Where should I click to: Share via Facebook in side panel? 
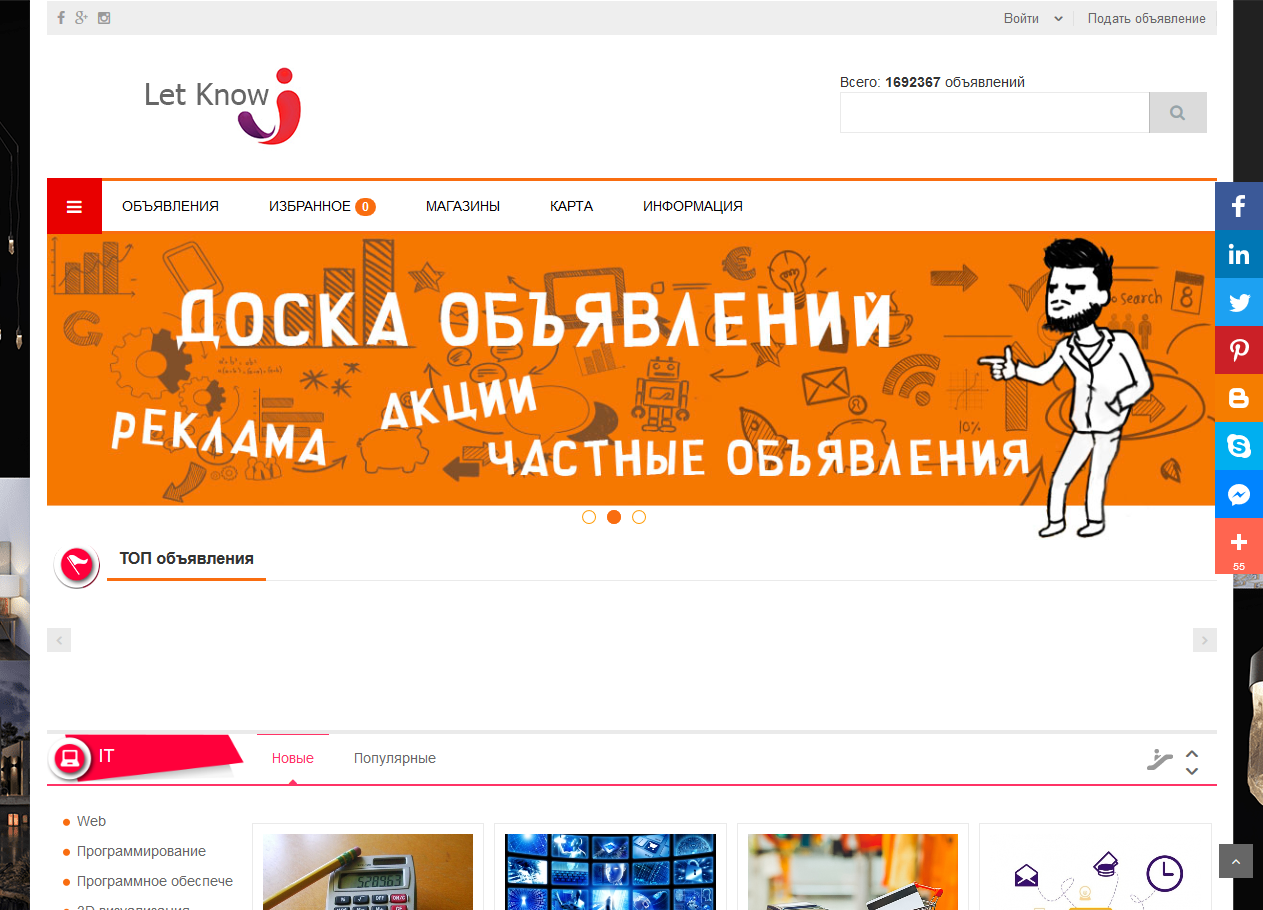[x=1238, y=207]
